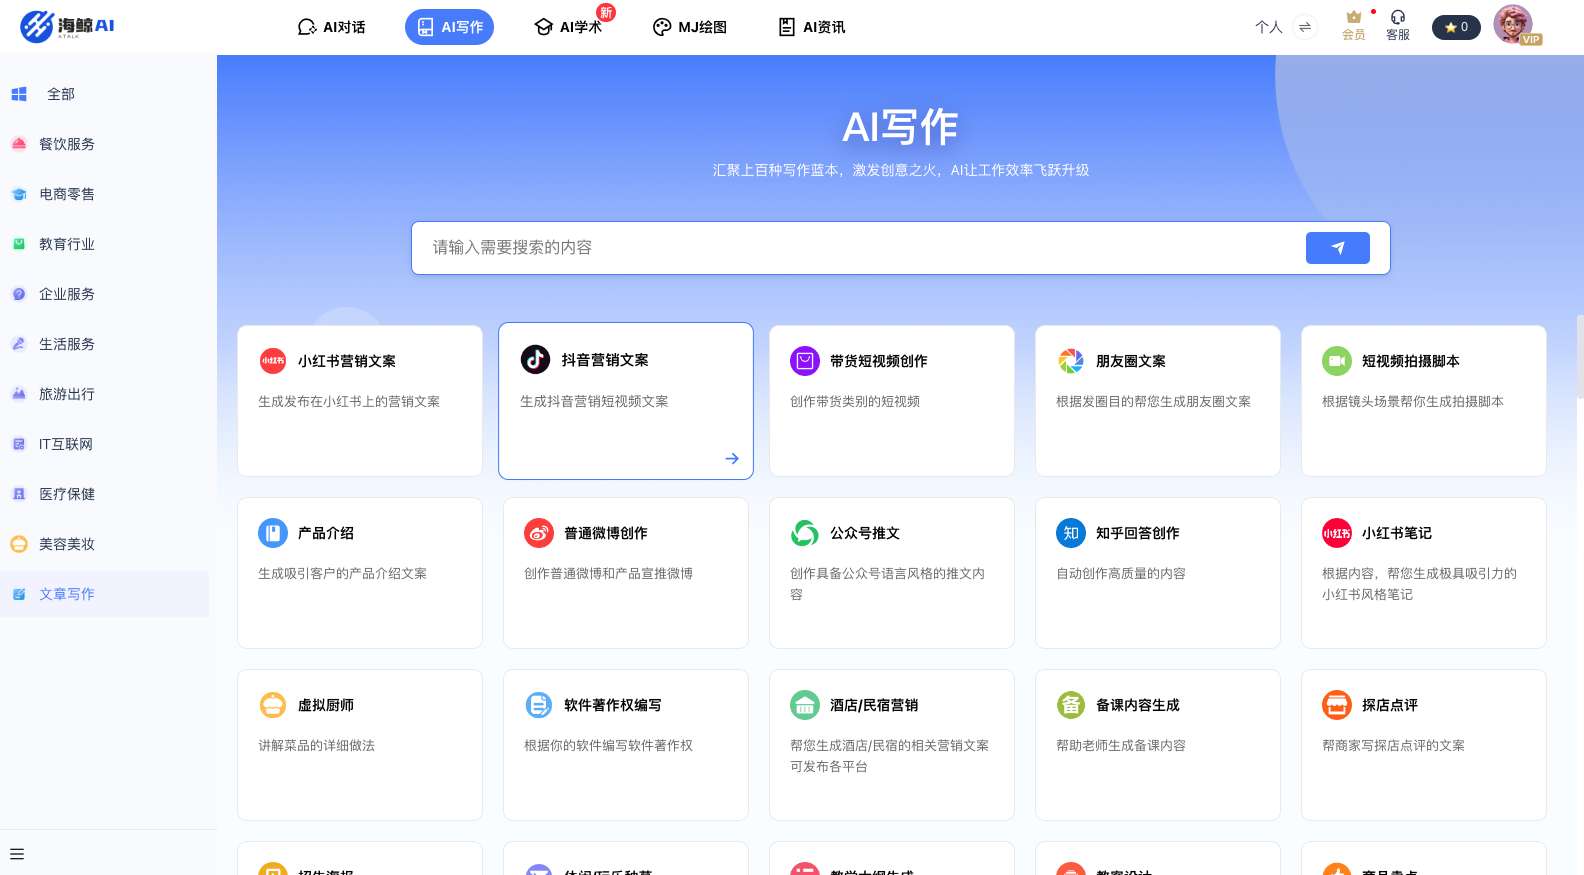1584x875 pixels.
Task: Open 朋友圈文案 title link
Action: pyautogui.click(x=1131, y=361)
